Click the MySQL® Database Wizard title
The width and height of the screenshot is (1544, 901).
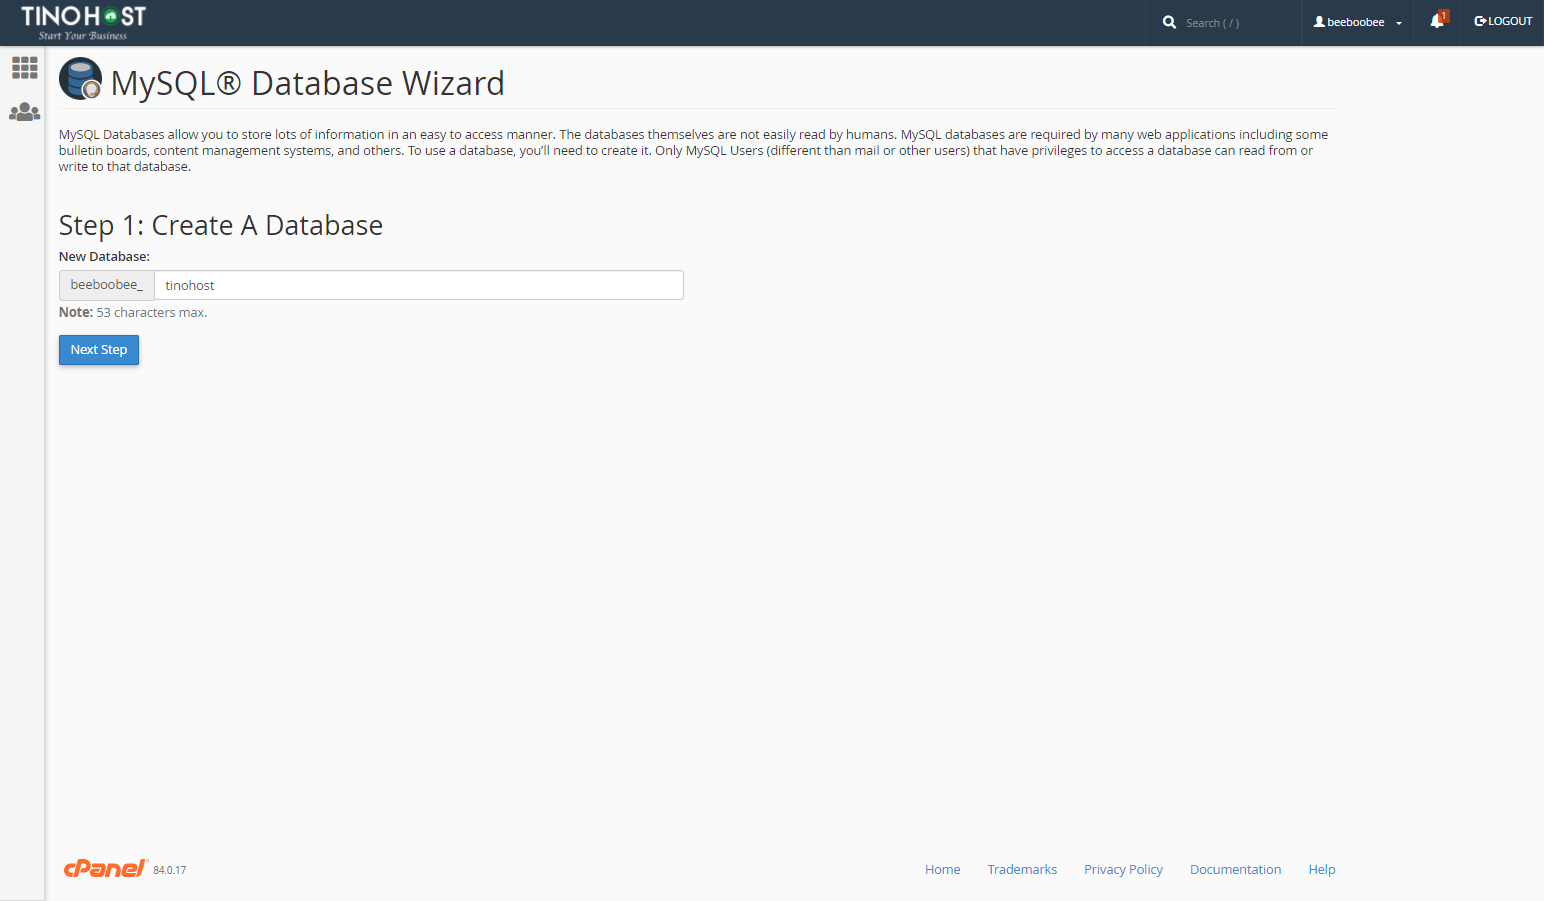(x=308, y=83)
